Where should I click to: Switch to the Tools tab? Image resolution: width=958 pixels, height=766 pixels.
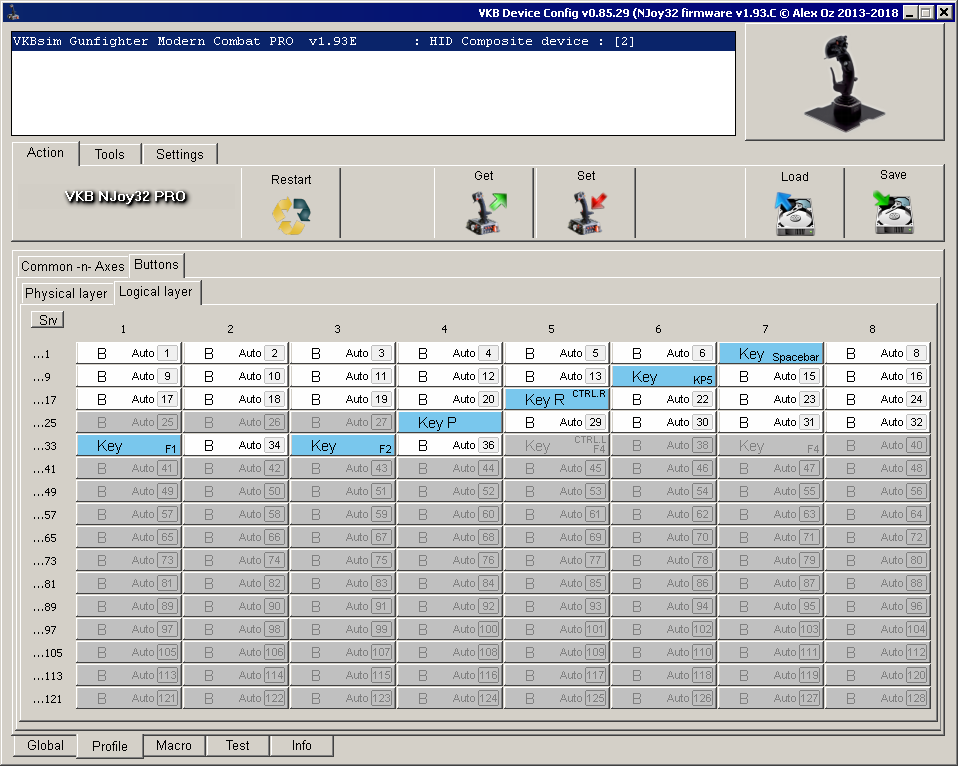pos(110,154)
